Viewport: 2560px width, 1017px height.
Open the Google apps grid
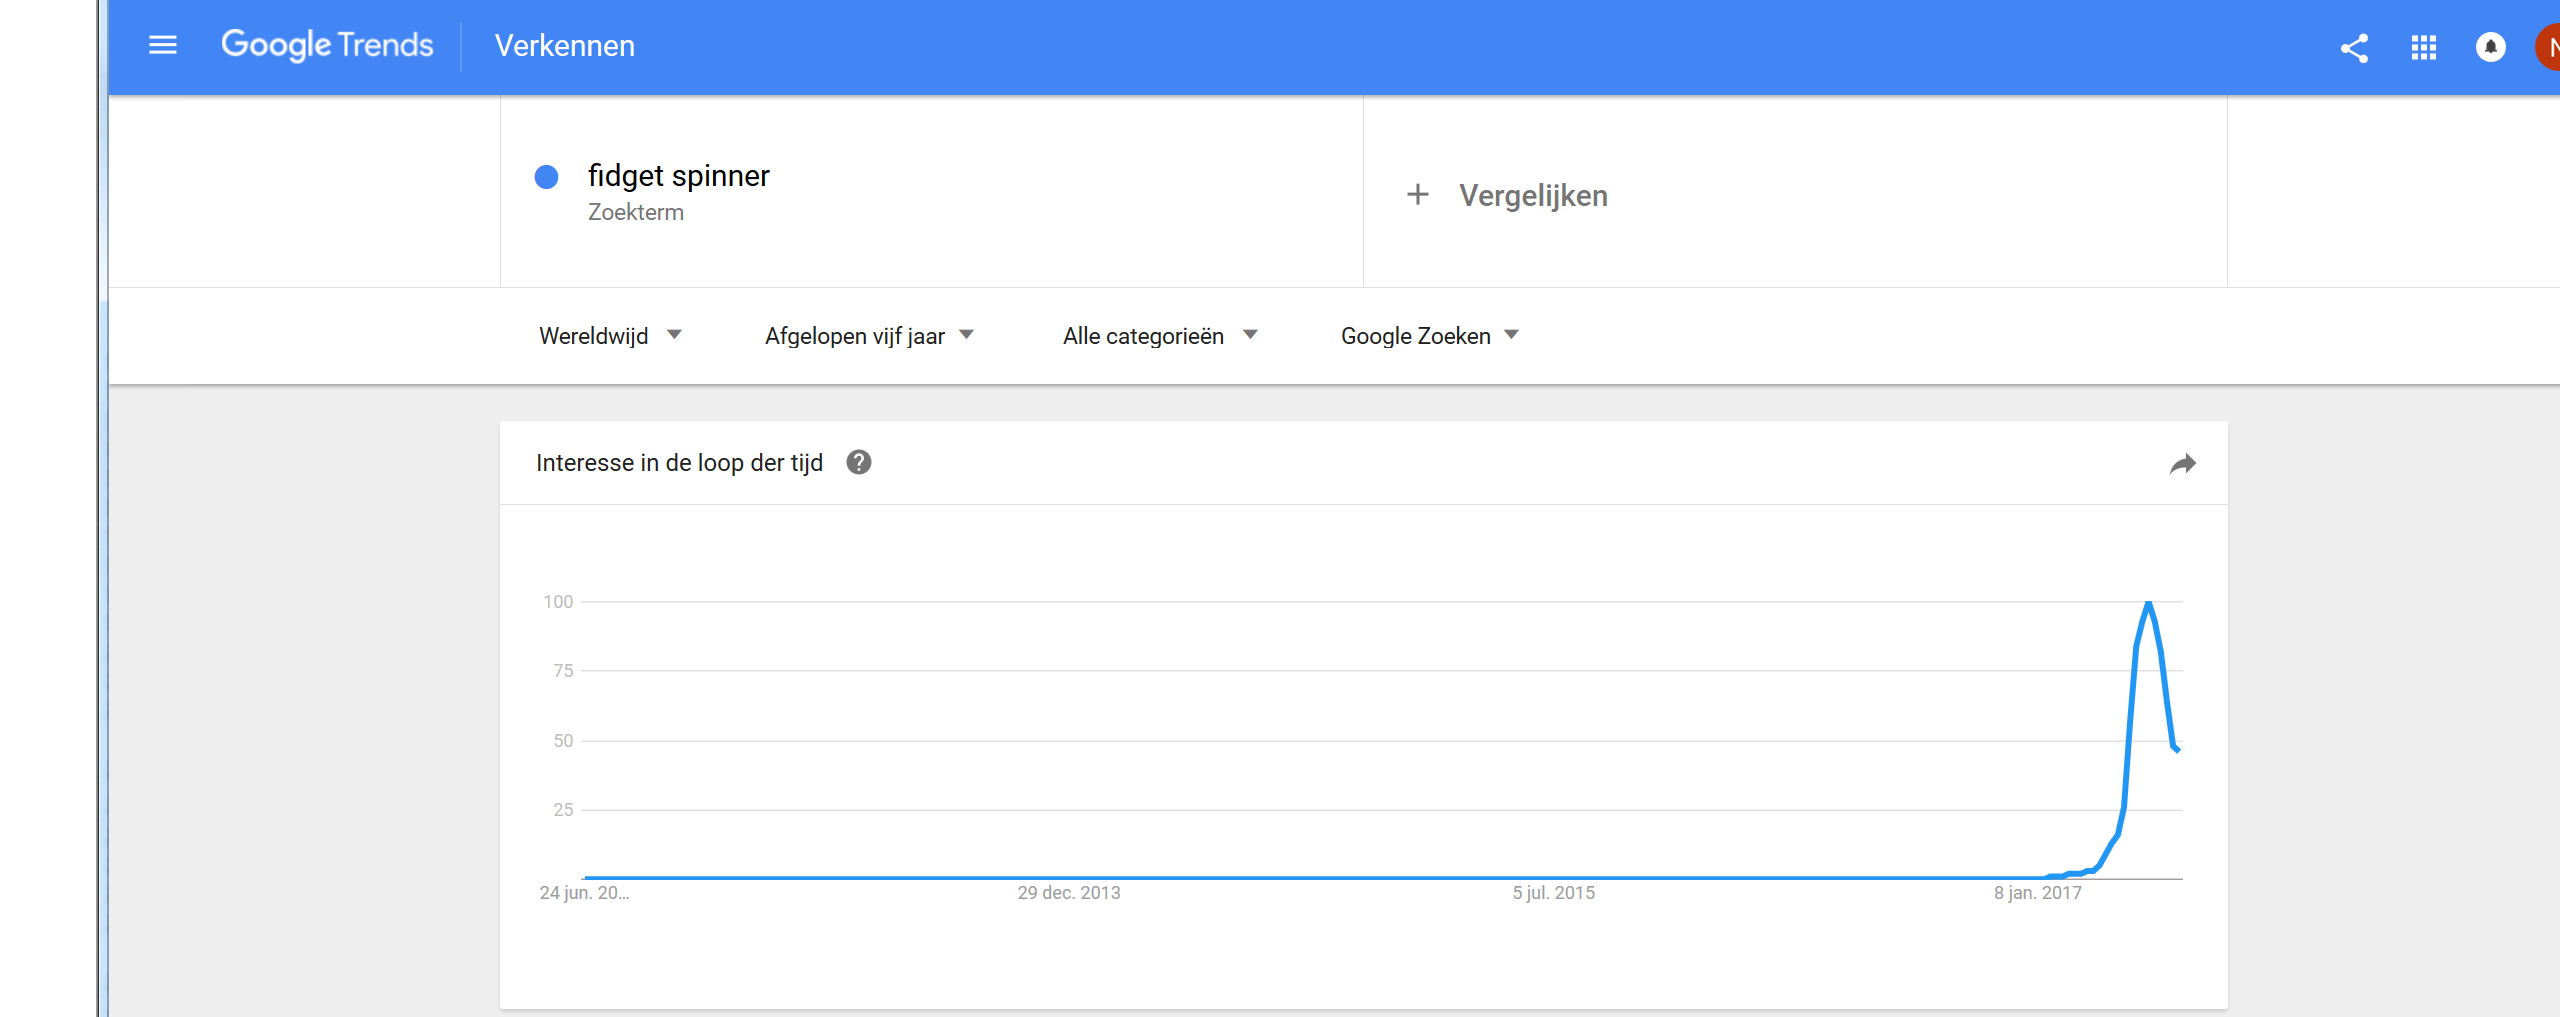point(2423,48)
